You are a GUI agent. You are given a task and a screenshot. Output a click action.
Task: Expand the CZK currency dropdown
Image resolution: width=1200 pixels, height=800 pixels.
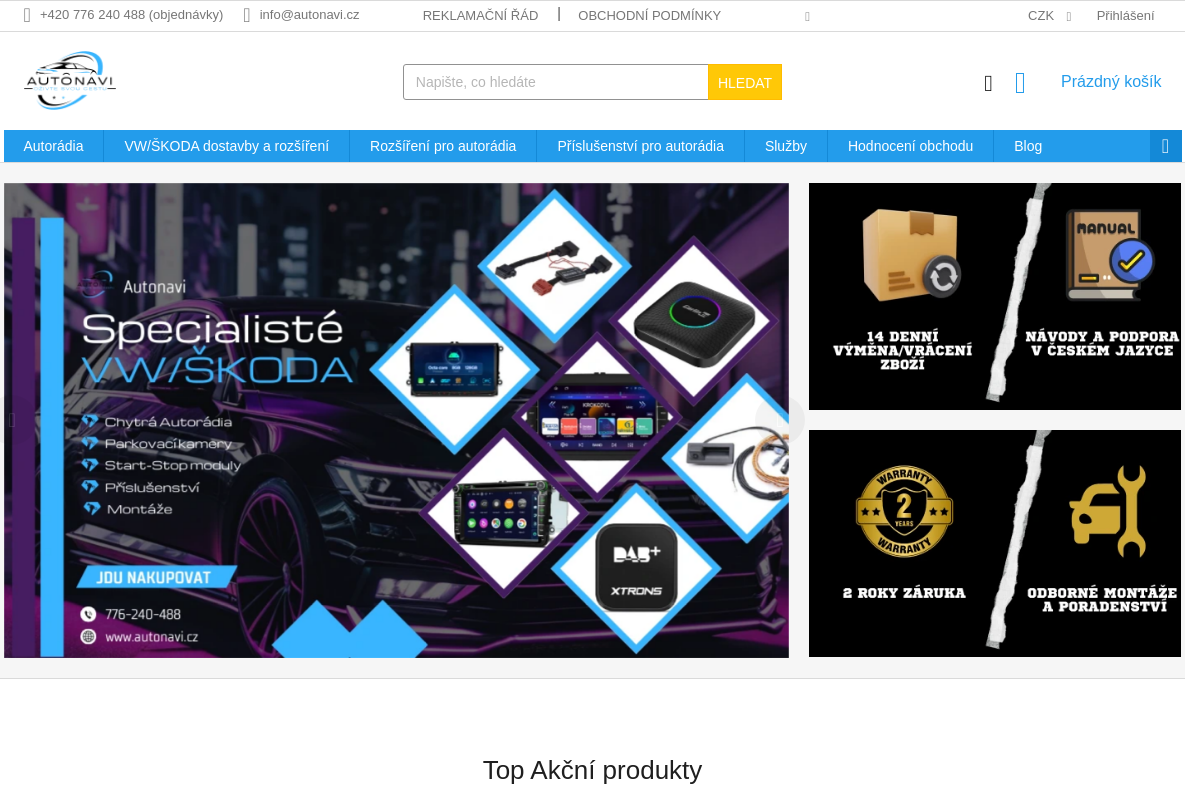pyautogui.click(x=1050, y=16)
